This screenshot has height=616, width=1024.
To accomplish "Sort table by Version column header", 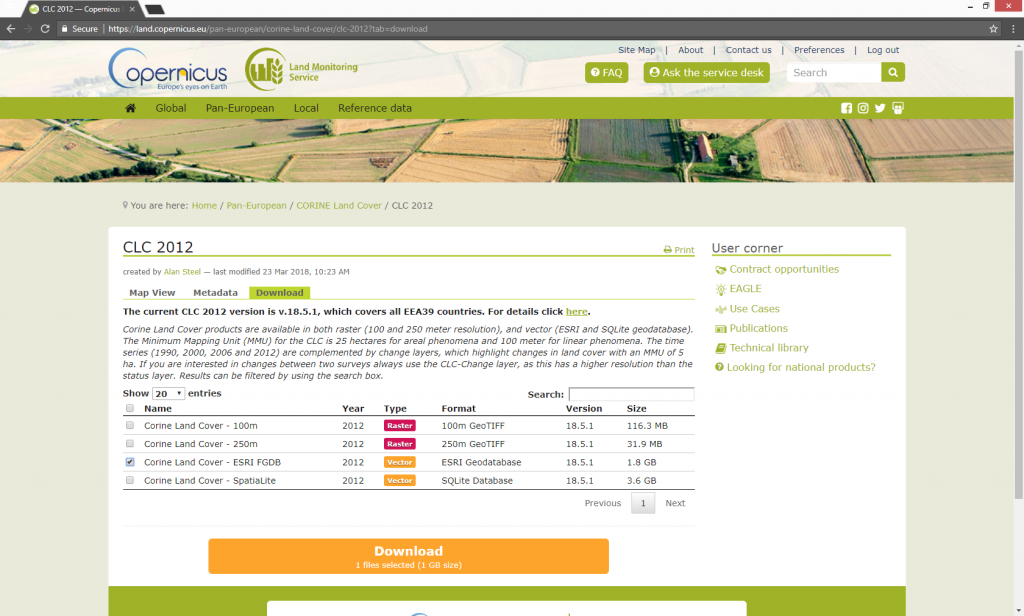I will point(584,408).
